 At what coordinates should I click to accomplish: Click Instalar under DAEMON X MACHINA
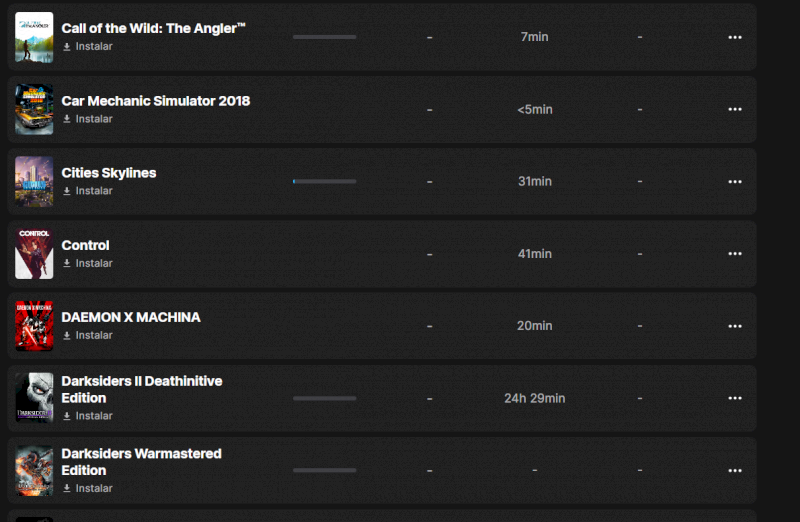tap(88, 335)
